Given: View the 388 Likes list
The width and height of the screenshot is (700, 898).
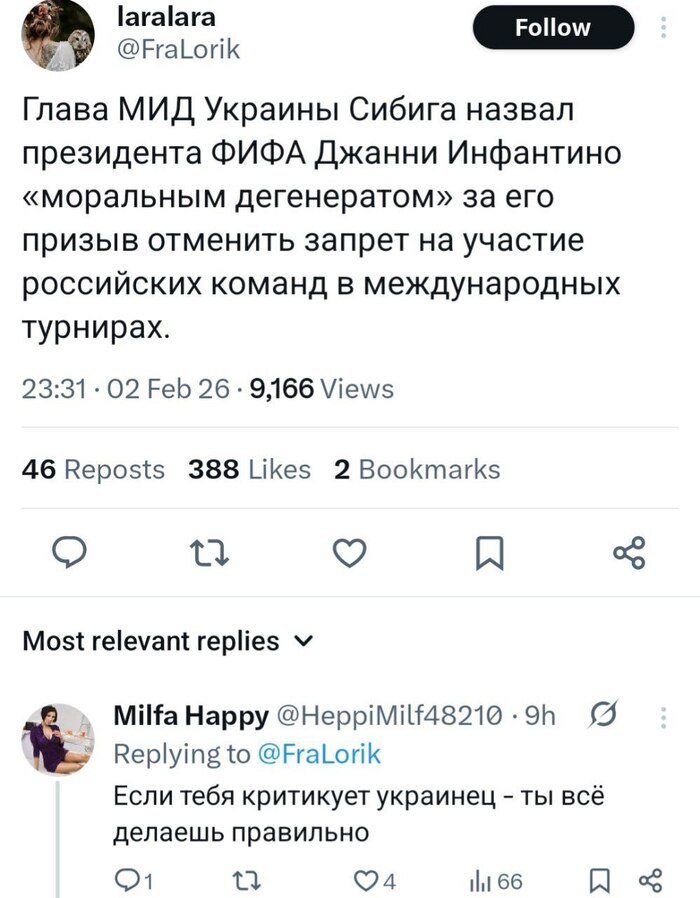Looking at the screenshot, I should [246, 468].
